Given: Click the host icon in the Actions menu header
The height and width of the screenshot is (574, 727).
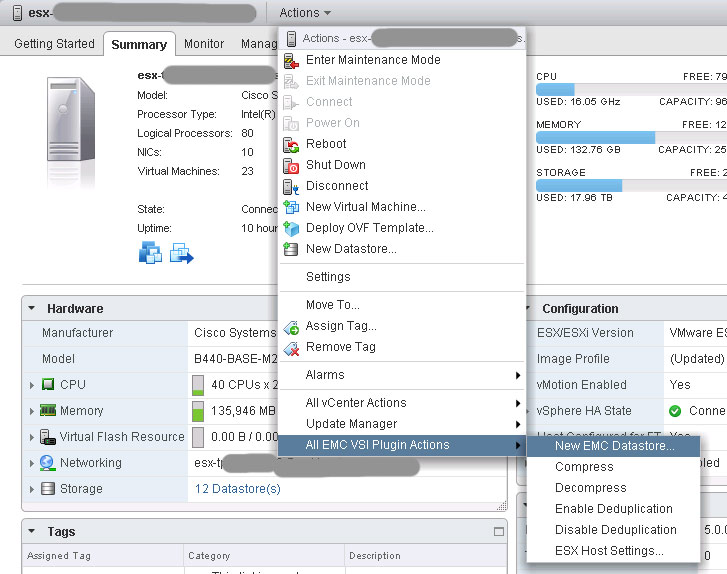Looking at the screenshot, I should coord(291,39).
